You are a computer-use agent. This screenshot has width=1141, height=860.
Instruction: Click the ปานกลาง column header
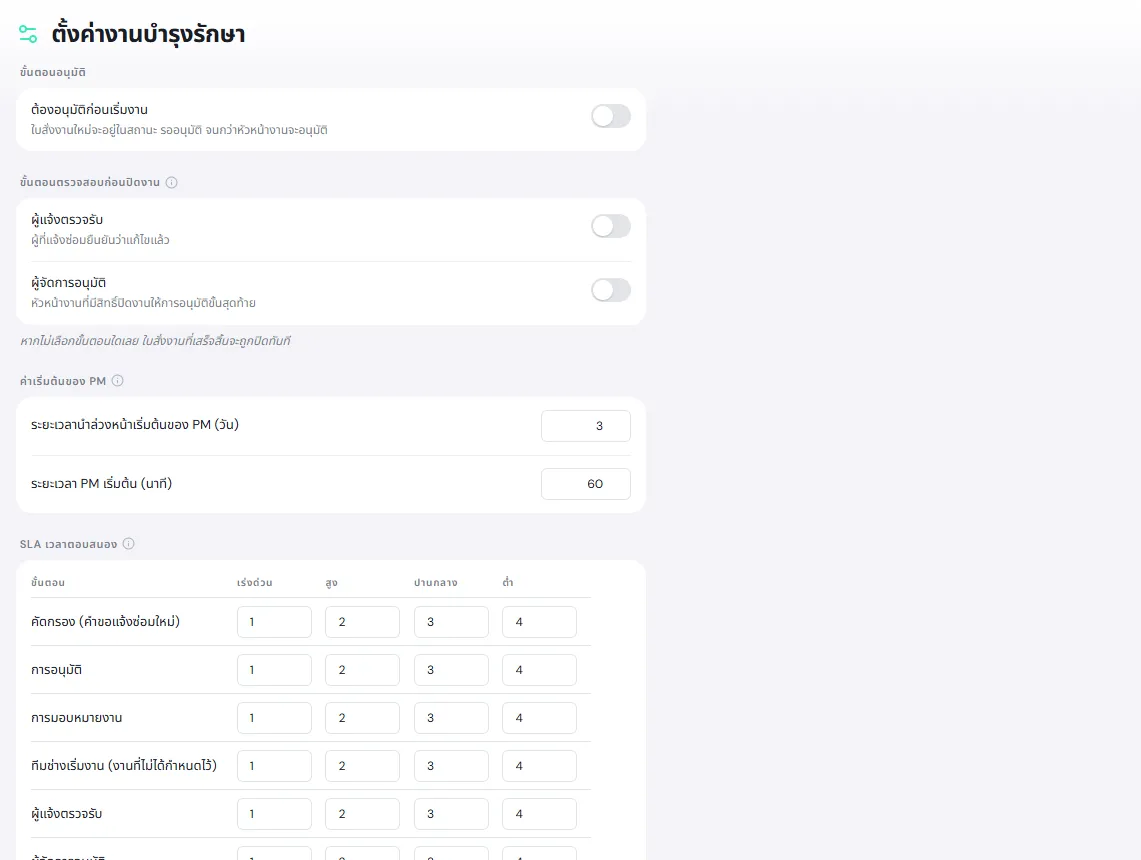coord(436,582)
